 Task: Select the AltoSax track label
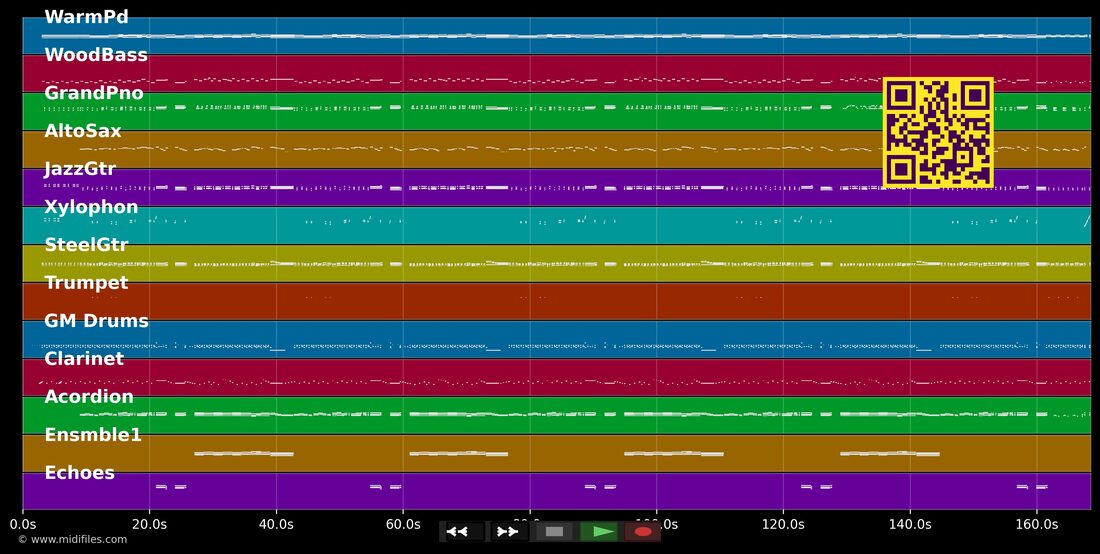pyautogui.click(x=83, y=130)
